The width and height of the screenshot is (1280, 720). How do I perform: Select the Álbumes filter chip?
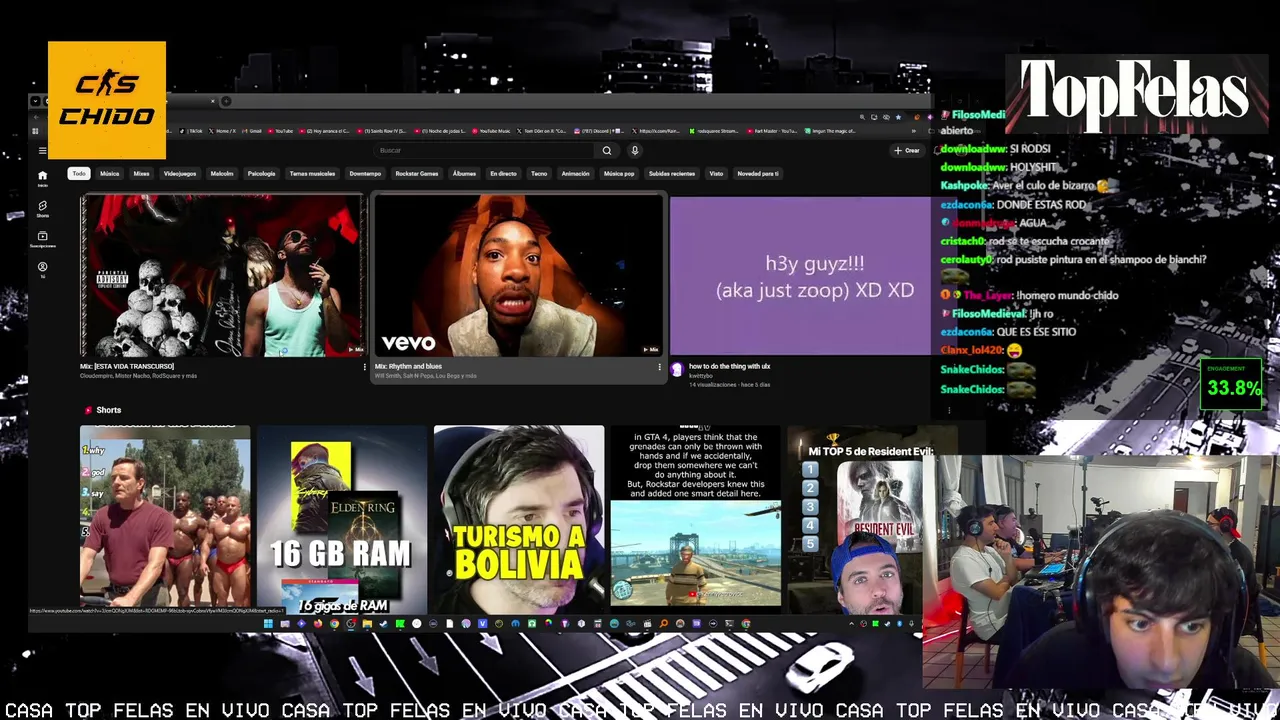(x=464, y=173)
